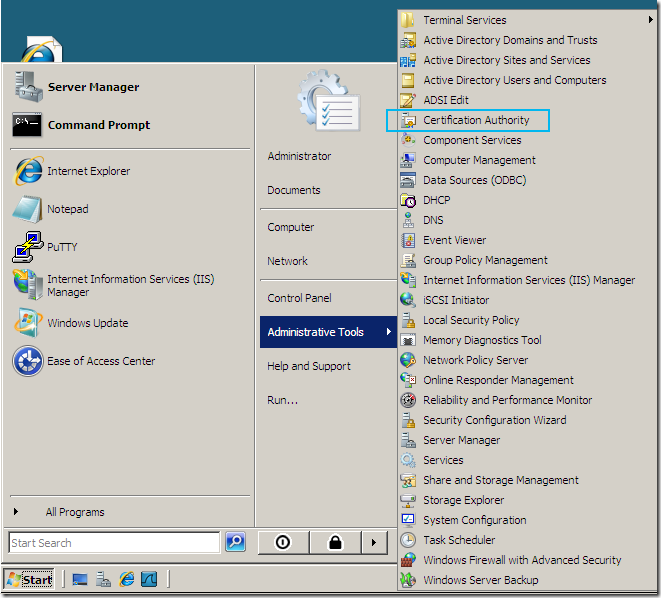Click Active Directory Sites and Services icon

pos(408,60)
